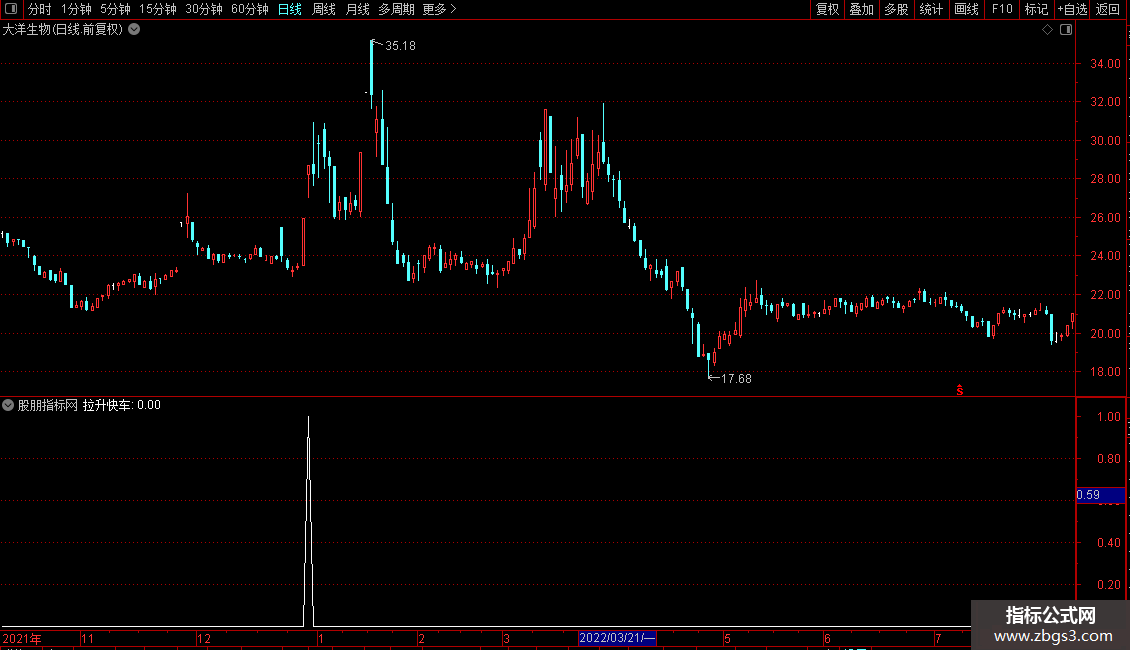1130x650 pixels.
Task: Click the 复权 button
Action: 827,9
